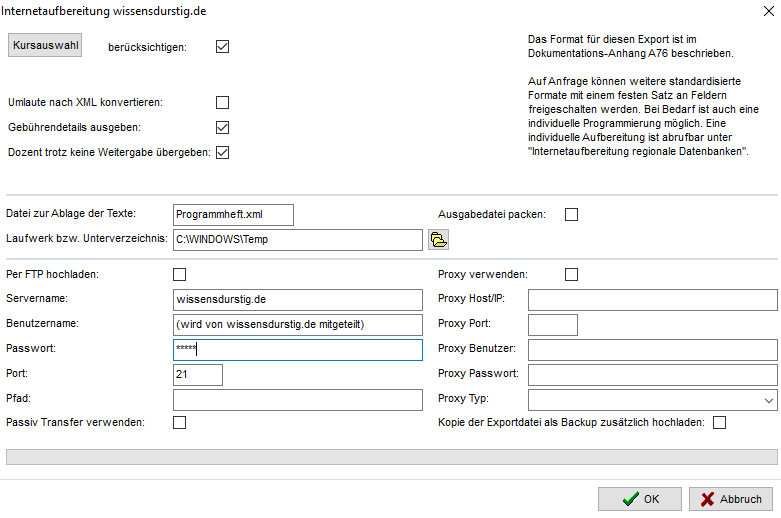Viewport: 781px width, 518px height.
Task: Open the folder browse icon for Unterverzeichnis
Action: (x=438, y=240)
